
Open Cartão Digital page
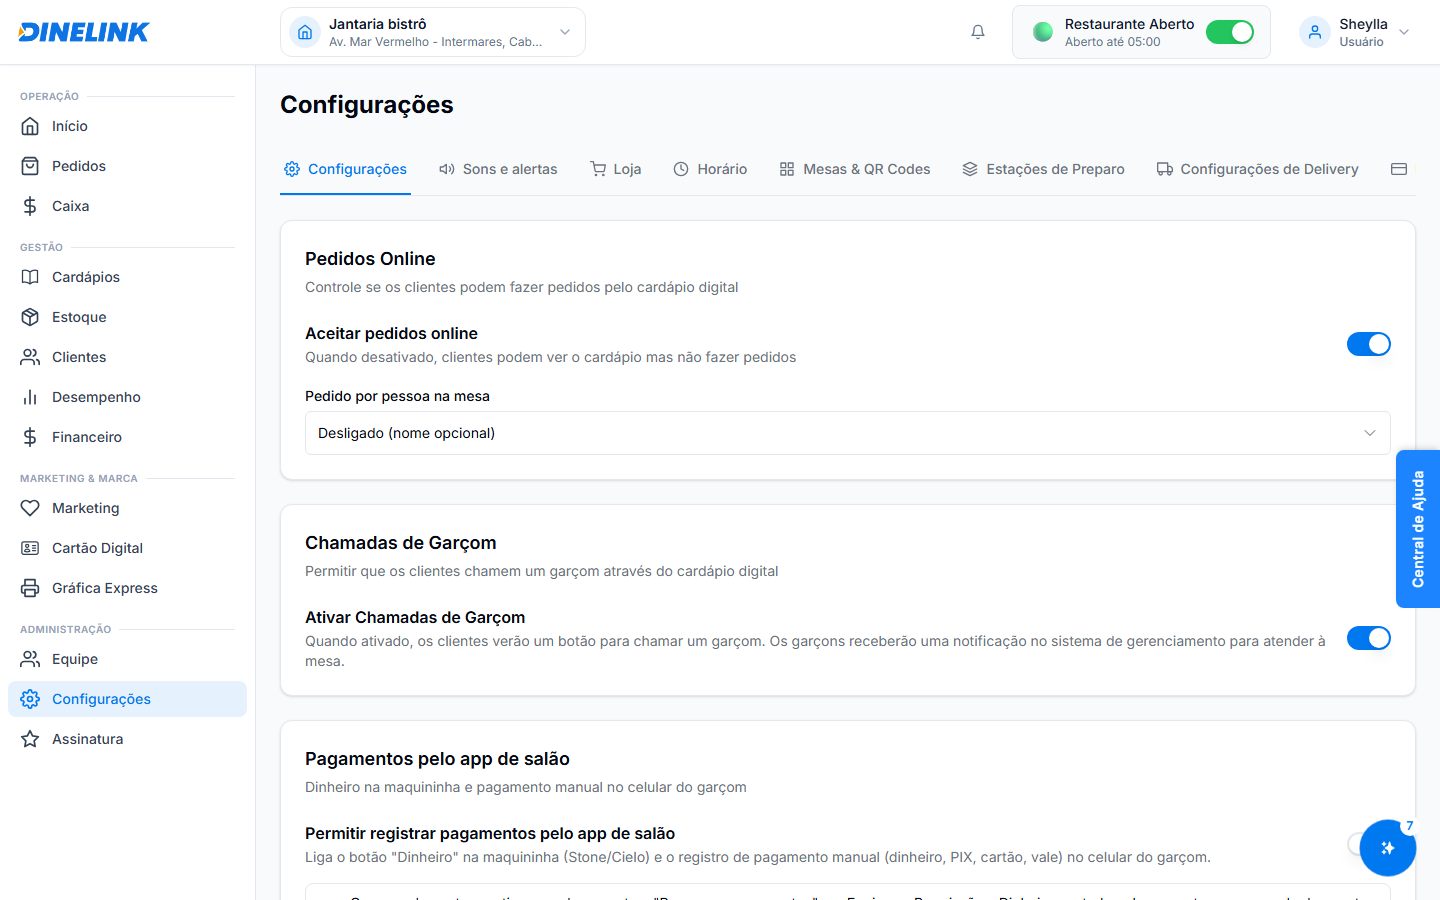point(127,548)
